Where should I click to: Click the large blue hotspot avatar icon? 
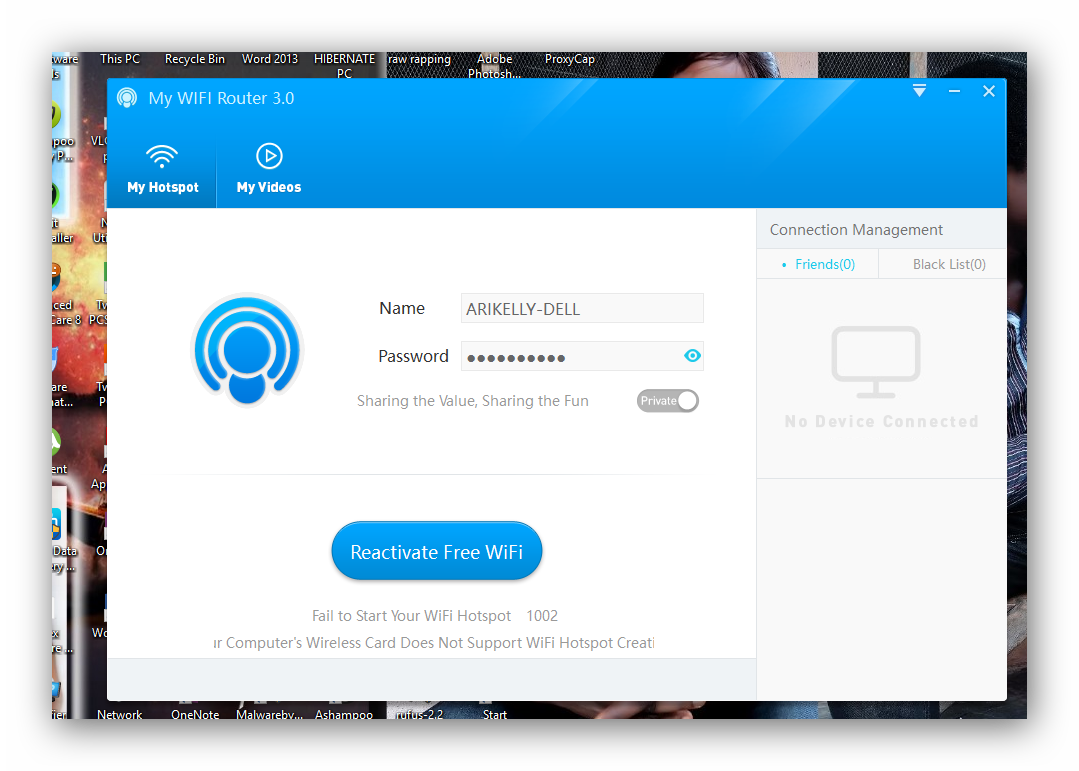coord(247,350)
